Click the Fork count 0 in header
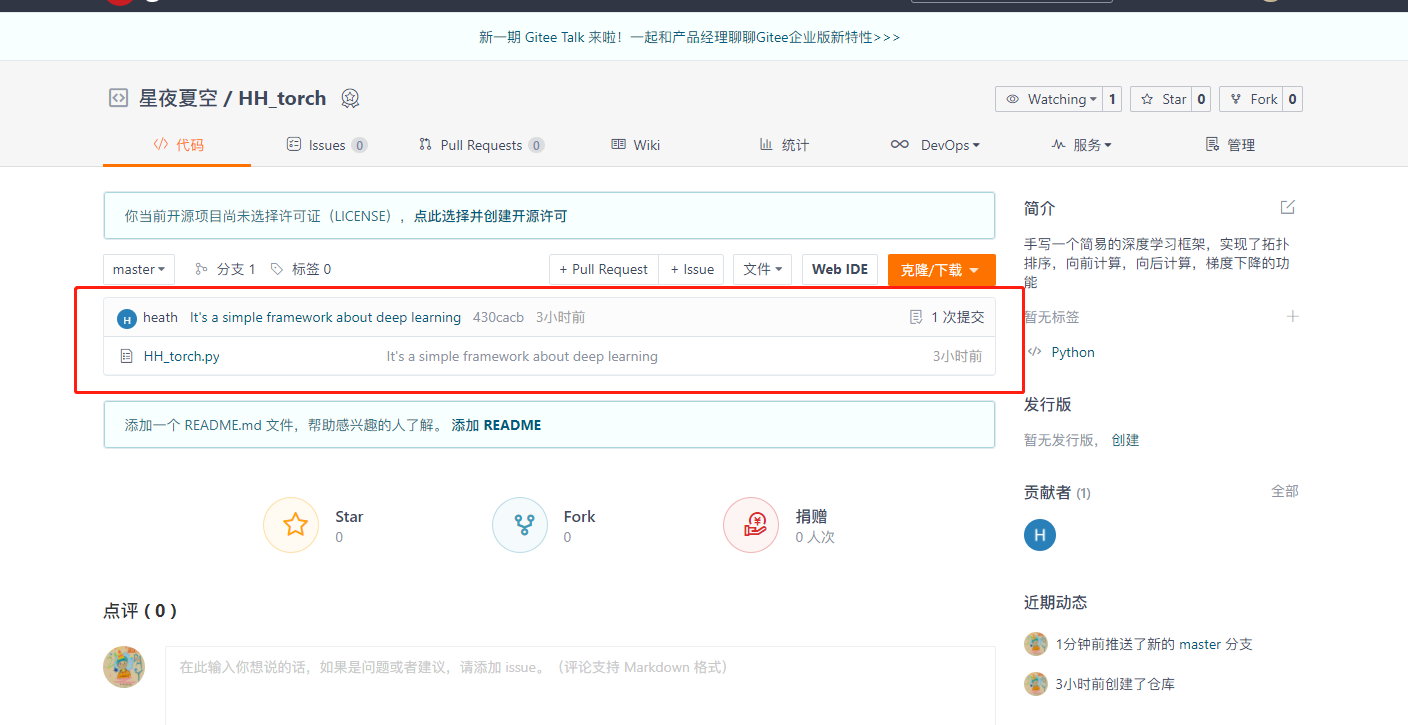 click(1292, 99)
